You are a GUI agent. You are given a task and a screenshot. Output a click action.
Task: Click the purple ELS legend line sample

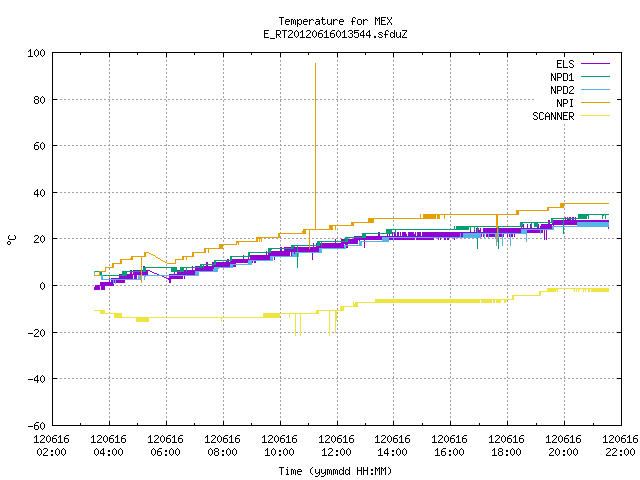coord(595,64)
